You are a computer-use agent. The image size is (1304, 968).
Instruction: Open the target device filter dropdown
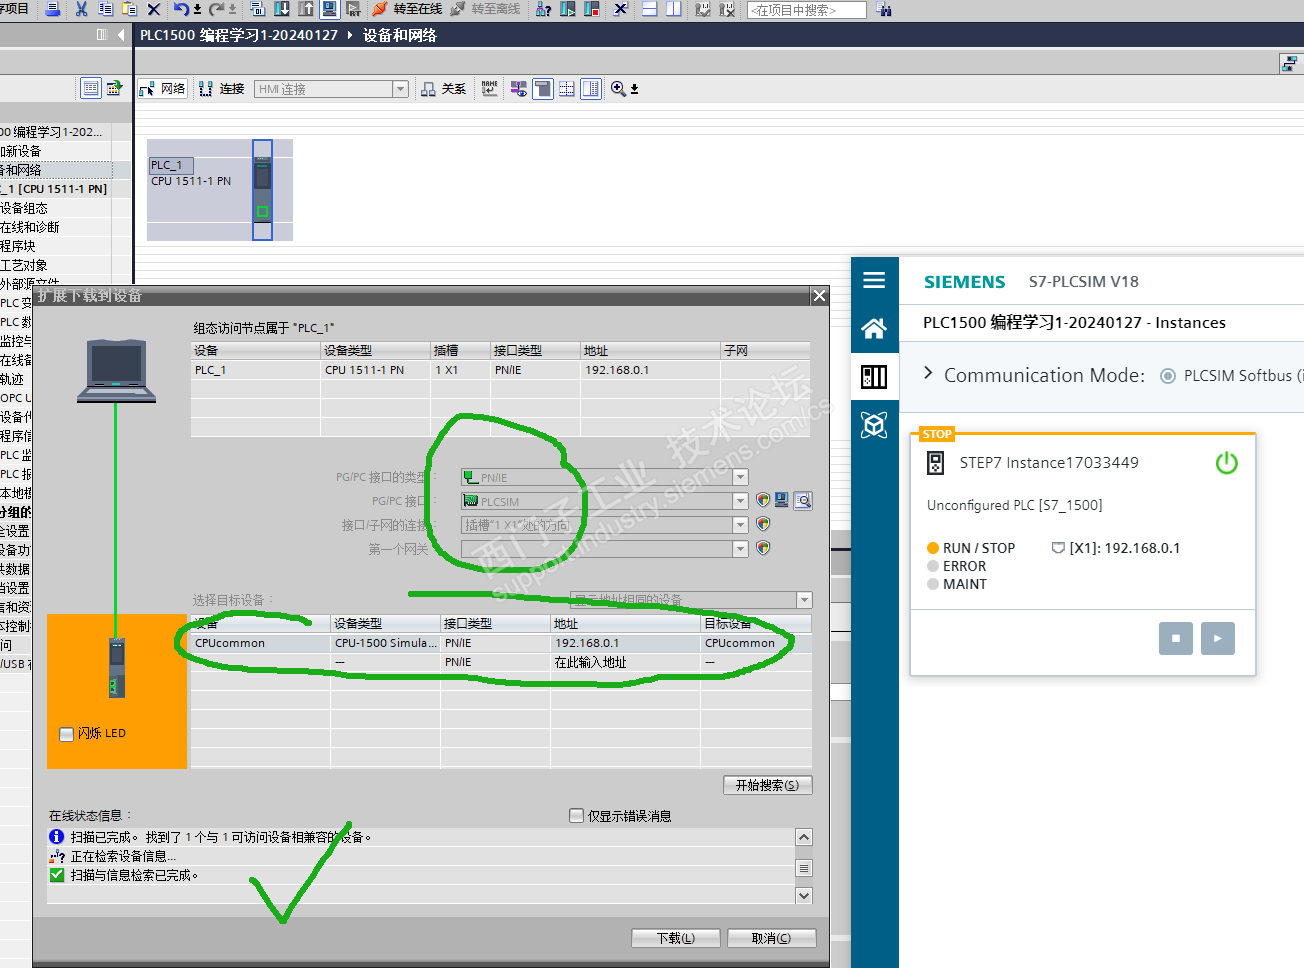(804, 600)
